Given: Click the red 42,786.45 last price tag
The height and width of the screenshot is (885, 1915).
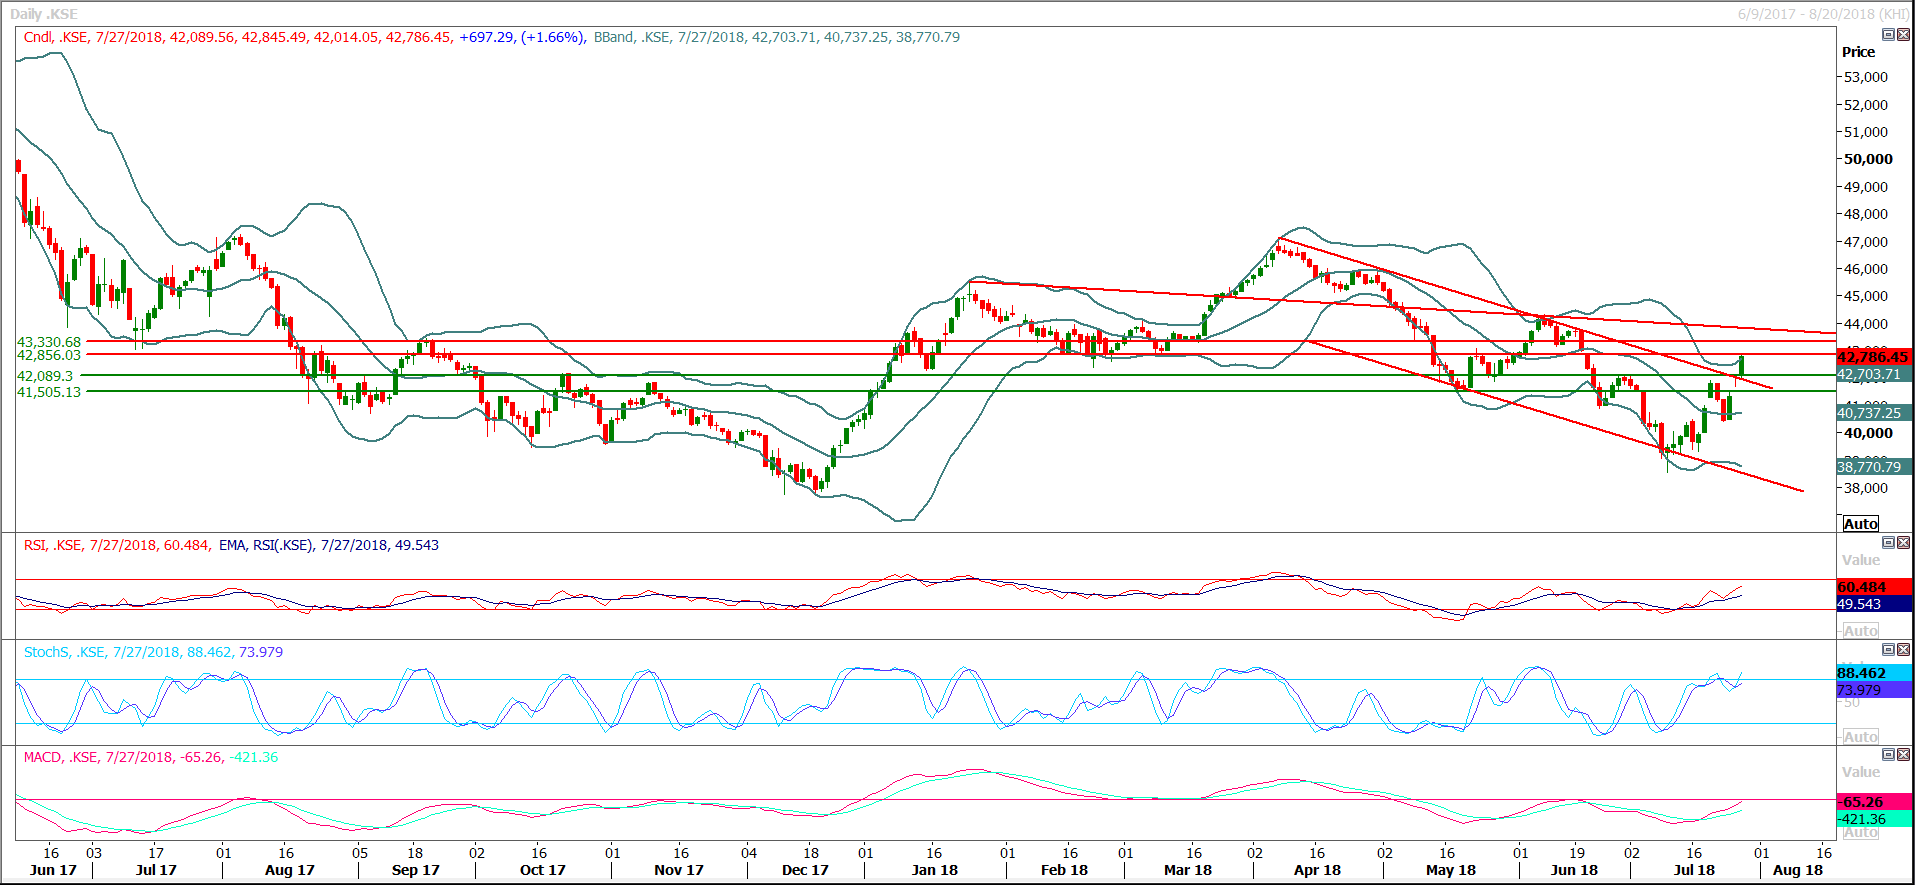Looking at the screenshot, I should point(1873,357).
